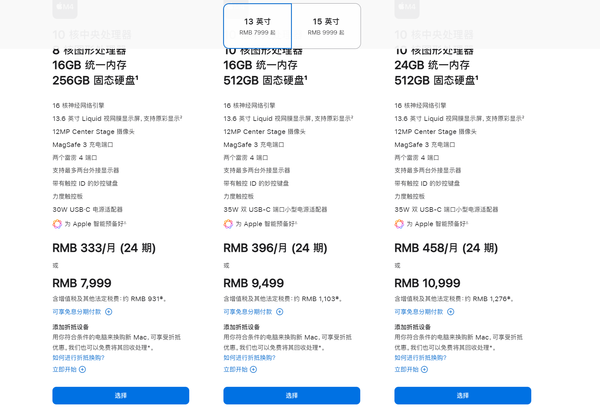Click 选择 button for RMB 10,999 model

(463, 395)
